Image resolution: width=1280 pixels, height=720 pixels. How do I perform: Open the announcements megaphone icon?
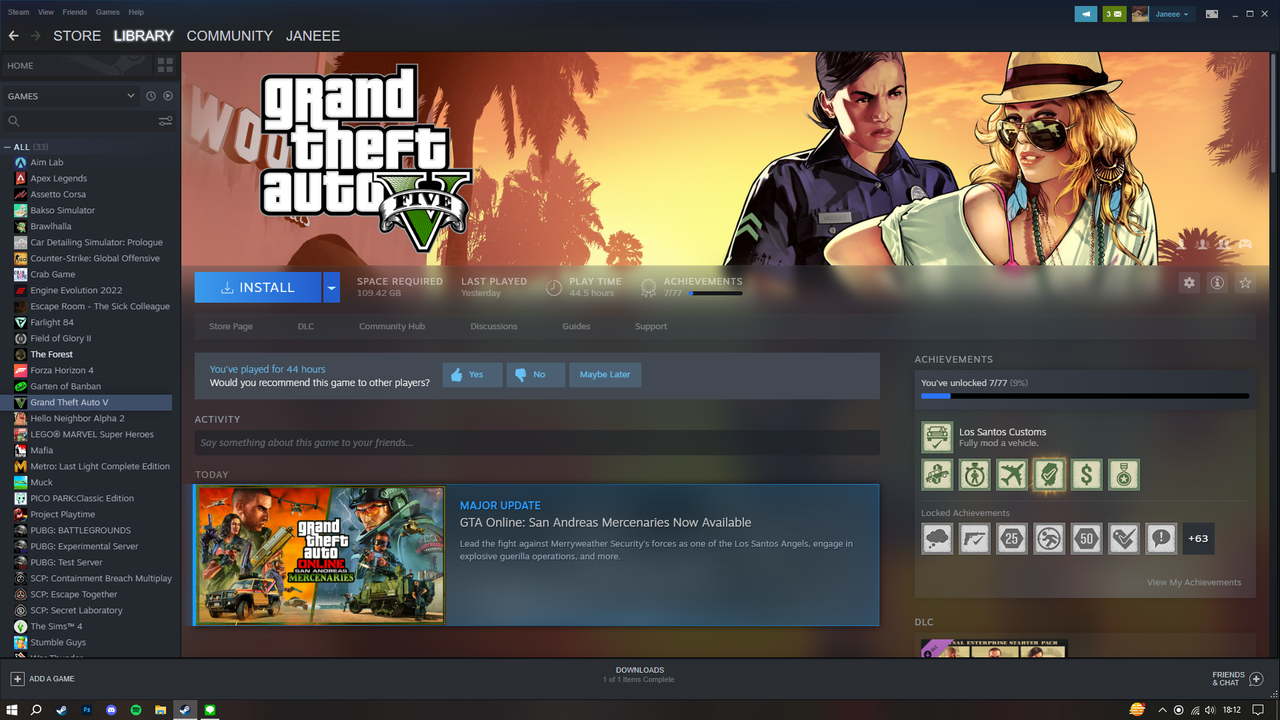click(1085, 14)
